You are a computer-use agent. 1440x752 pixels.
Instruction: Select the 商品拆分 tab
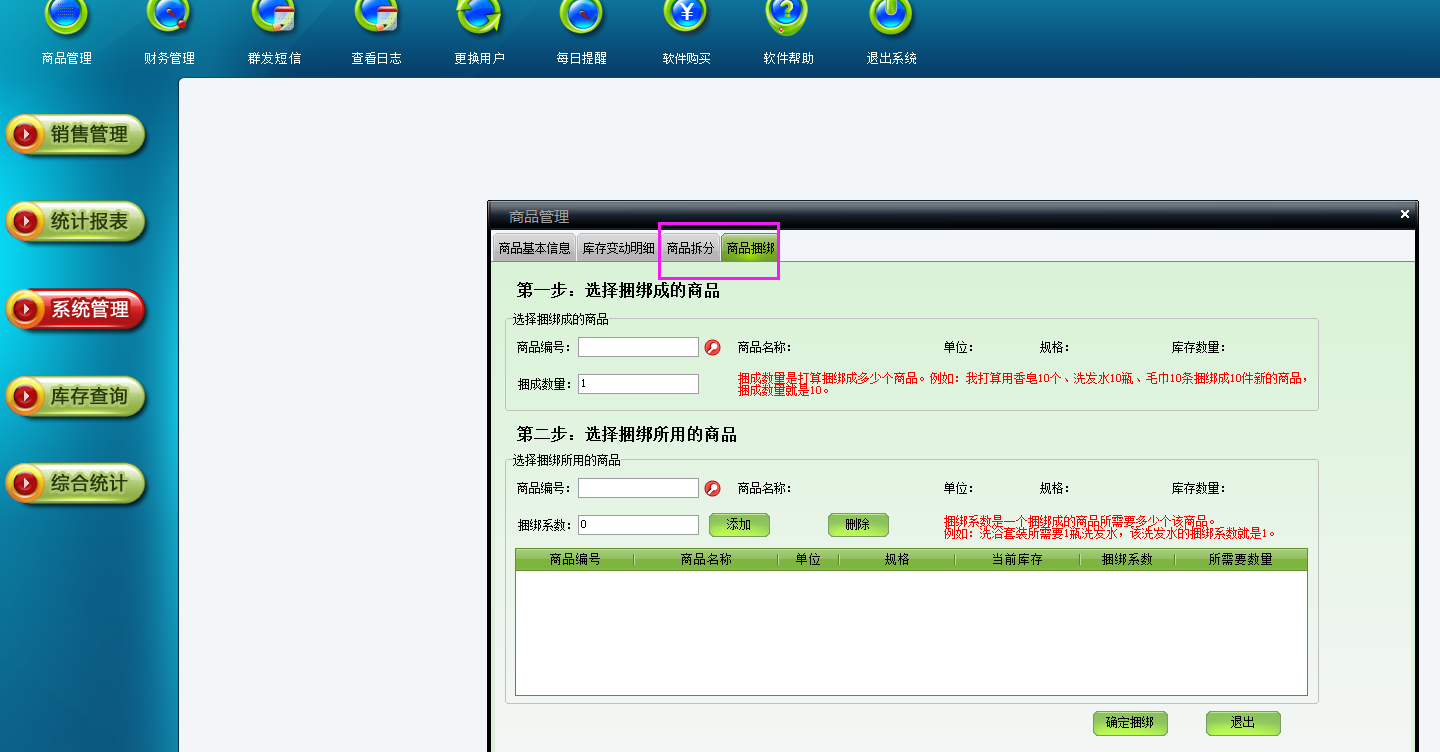(x=690, y=248)
